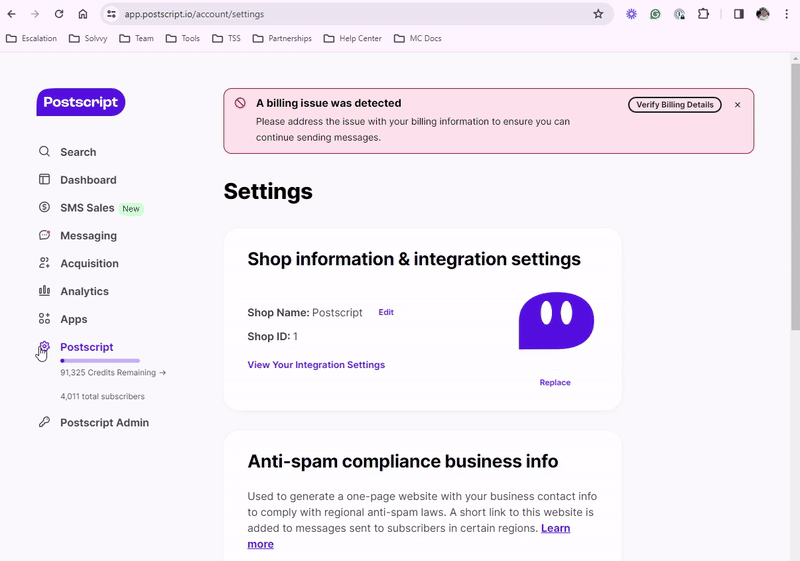Click the Search magnifier icon in sidebar
This screenshot has height=561, width=800.
[44, 151]
